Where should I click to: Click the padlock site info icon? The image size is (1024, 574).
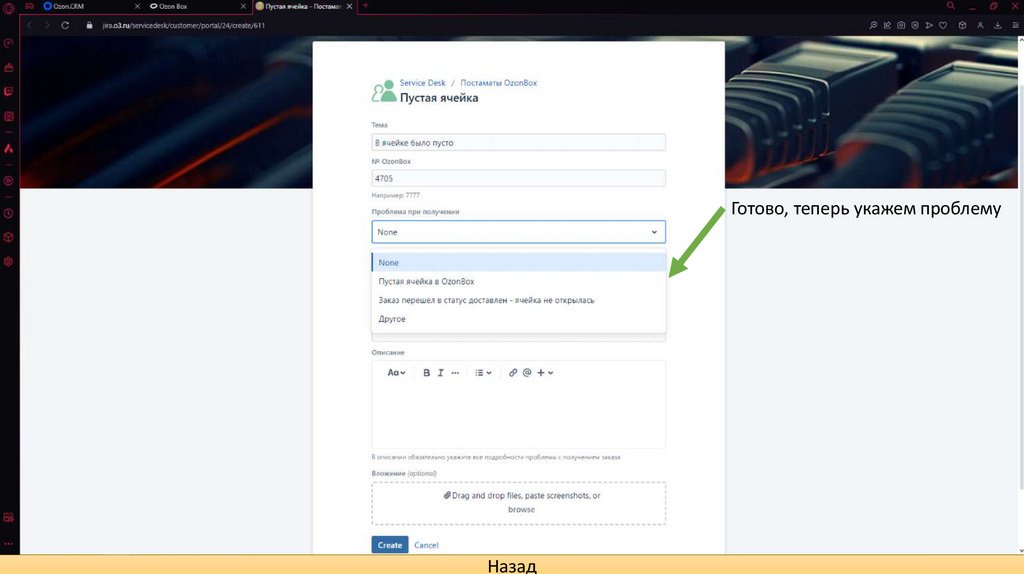[89, 25]
